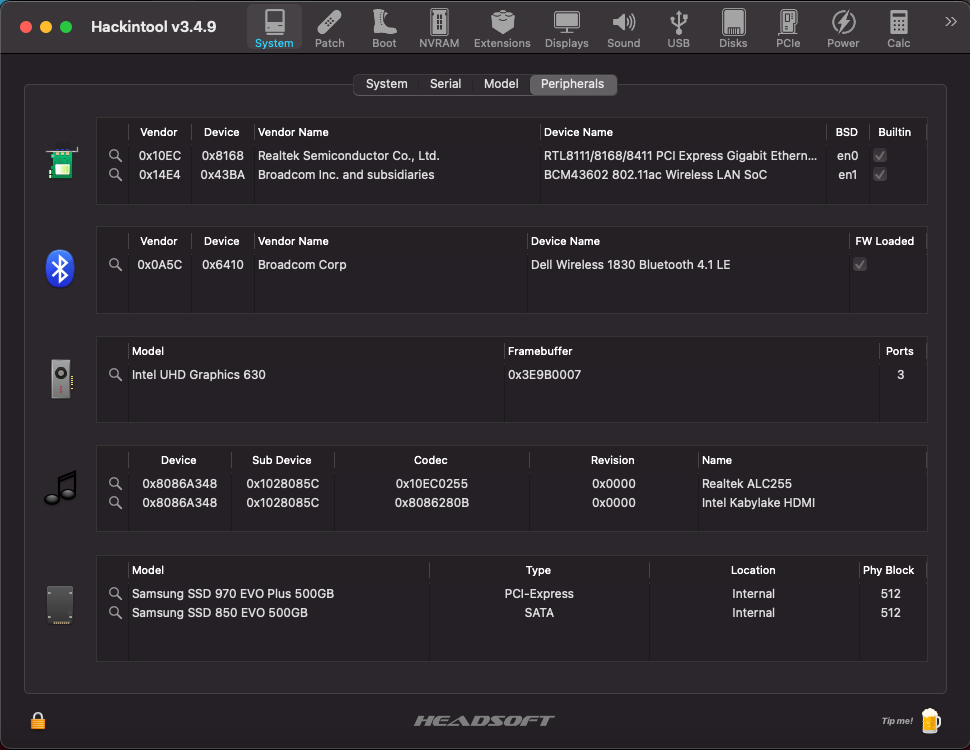This screenshot has width=970, height=750.
Task: Open the Boot section
Action: [384, 28]
